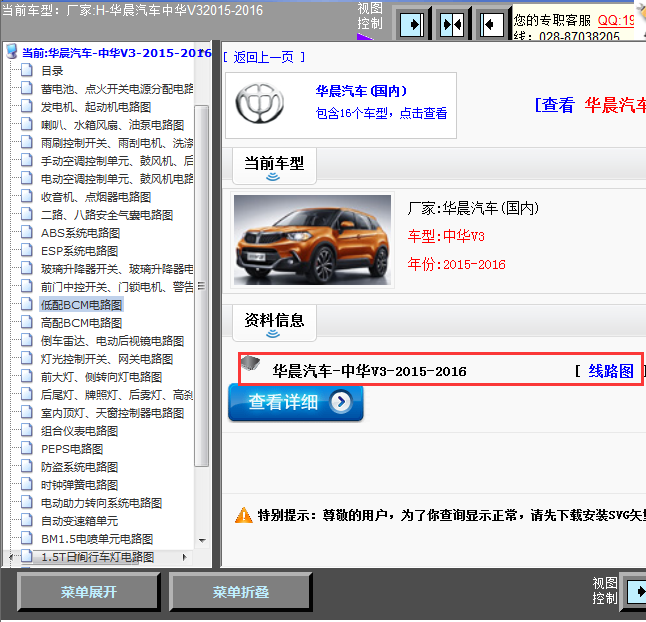Click the warning triangle icon near 特别提示
The height and width of the screenshot is (622, 646).
click(x=243, y=515)
